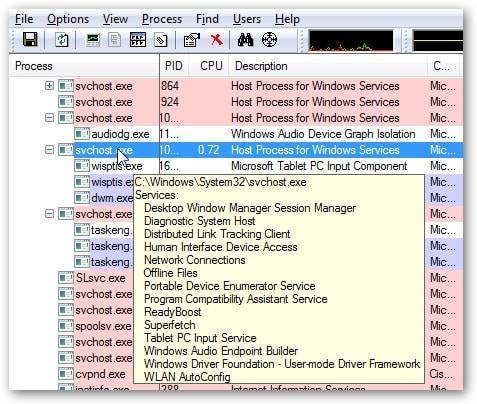Image resolution: width=477 pixels, height=404 pixels.
Task: Click the Save floppy disk icon
Action: [30, 40]
